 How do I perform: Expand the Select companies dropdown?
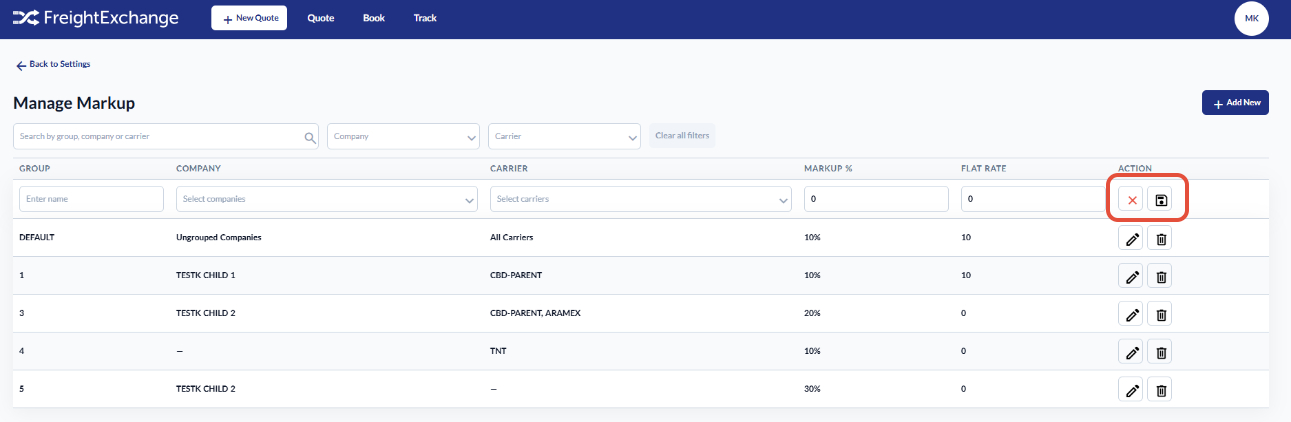(327, 199)
